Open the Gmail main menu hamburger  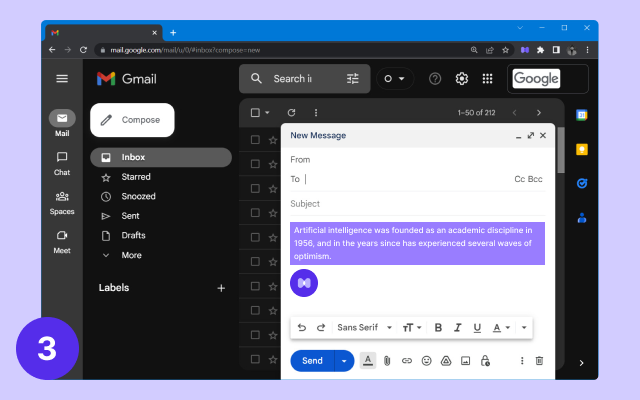[x=62, y=78]
